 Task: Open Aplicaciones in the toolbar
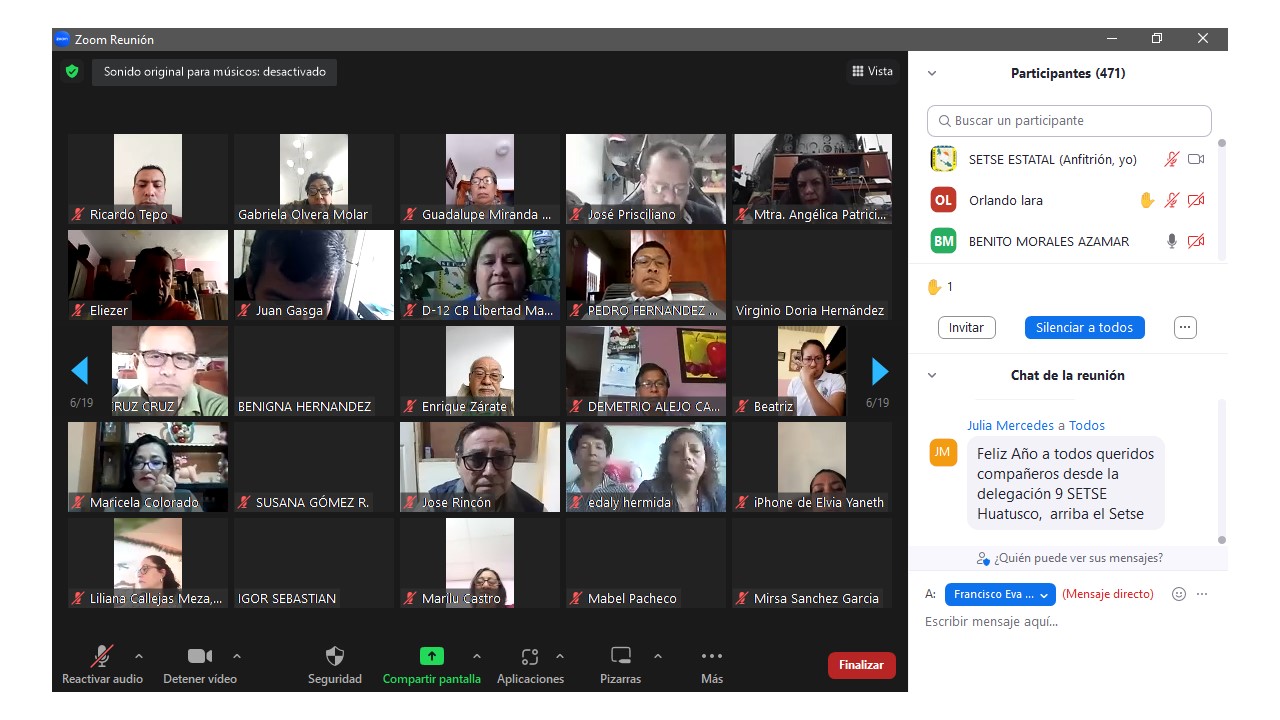tap(530, 657)
